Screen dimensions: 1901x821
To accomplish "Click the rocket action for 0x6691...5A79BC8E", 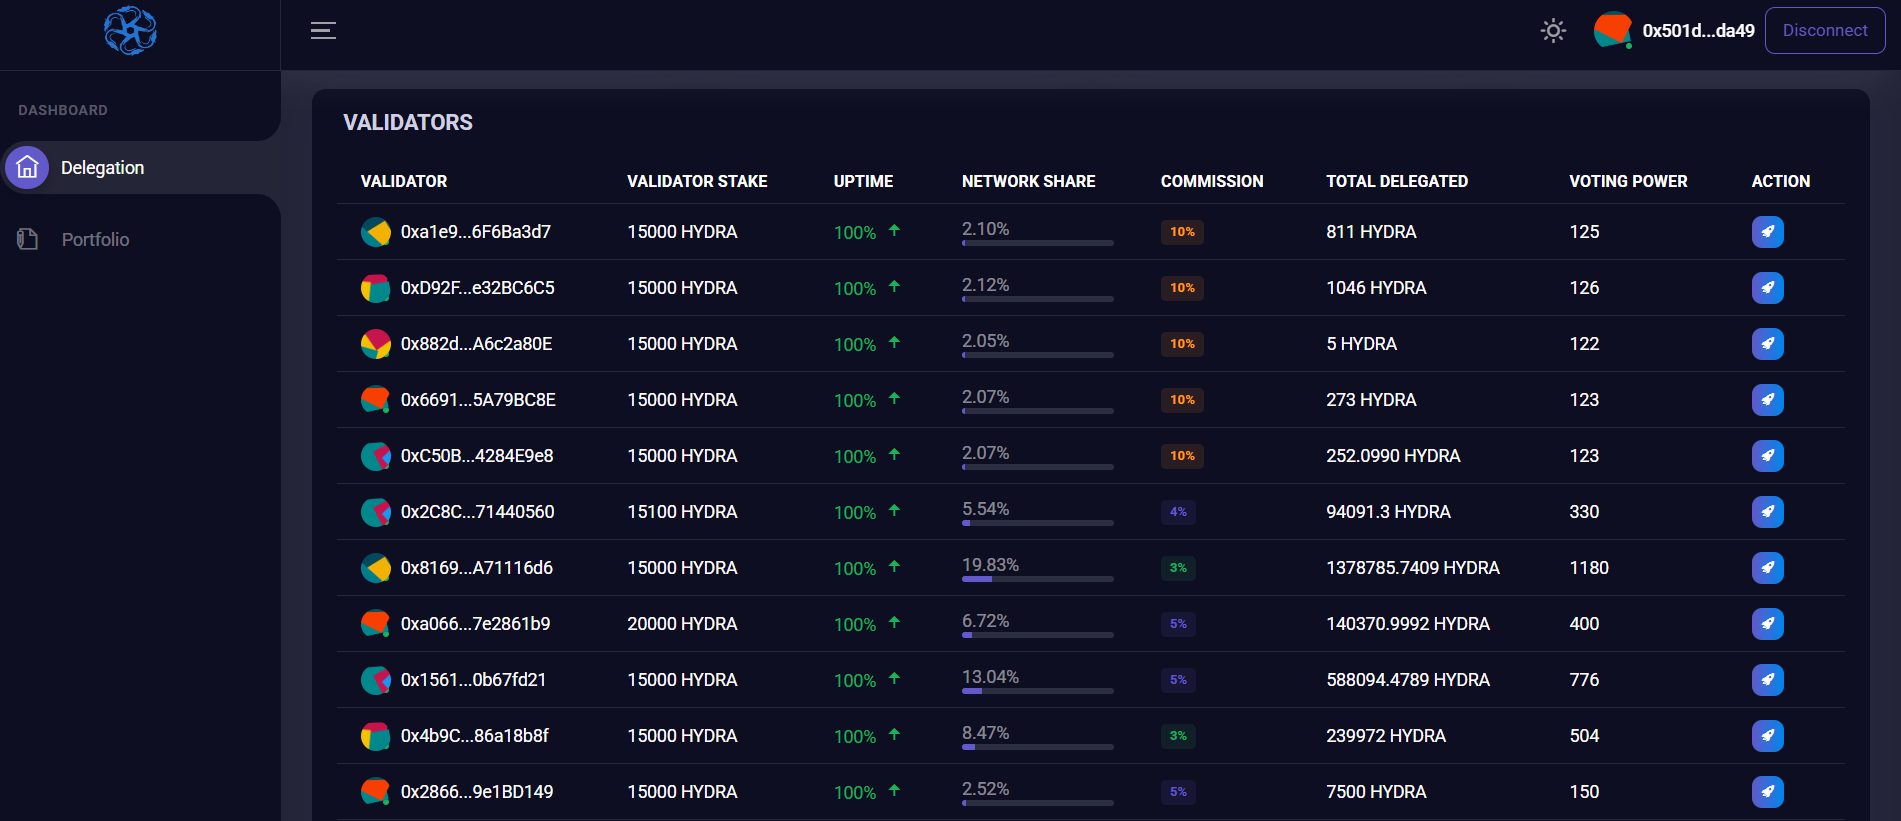I will (1768, 400).
